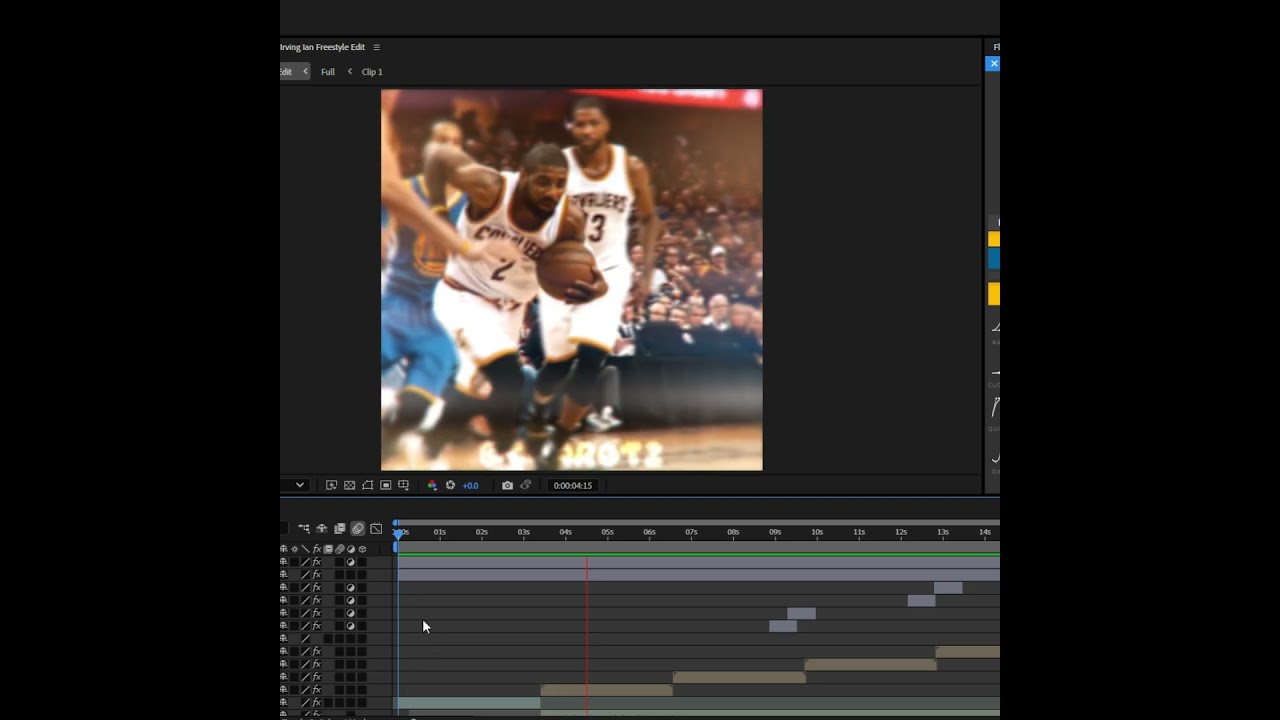This screenshot has height=720, width=1280.
Task: Select the blue swatch in right panel
Action: 994,258
